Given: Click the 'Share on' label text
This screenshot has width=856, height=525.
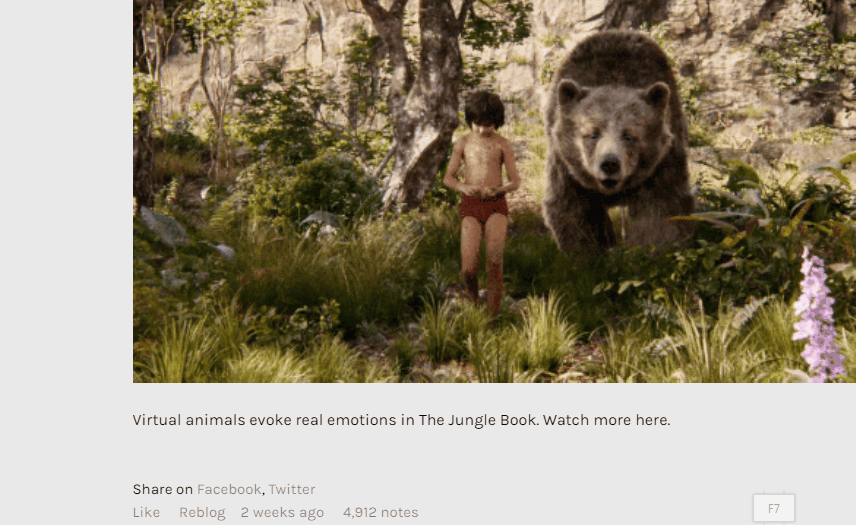Looking at the screenshot, I should [163, 490].
